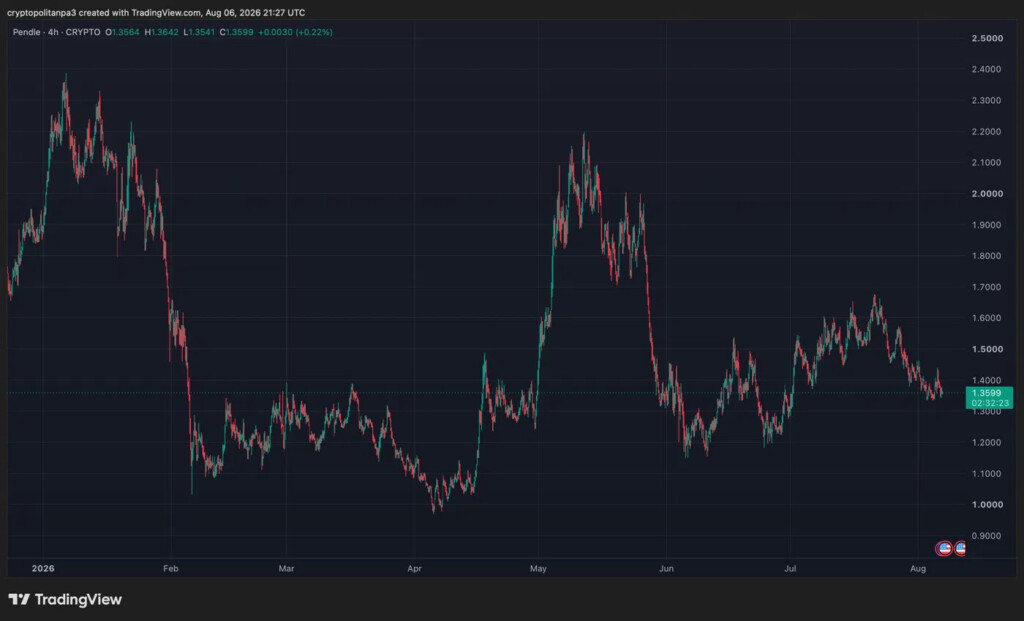Click the 2026 label on time axis
The width and height of the screenshot is (1024, 621).
43,569
